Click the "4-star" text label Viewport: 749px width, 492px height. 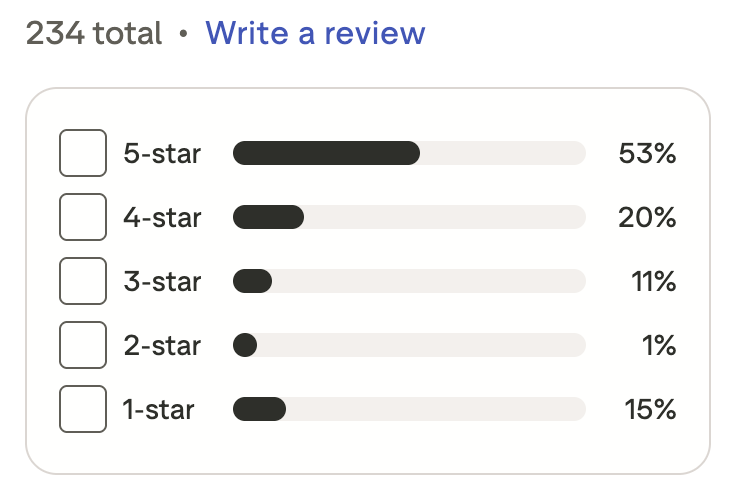162,217
